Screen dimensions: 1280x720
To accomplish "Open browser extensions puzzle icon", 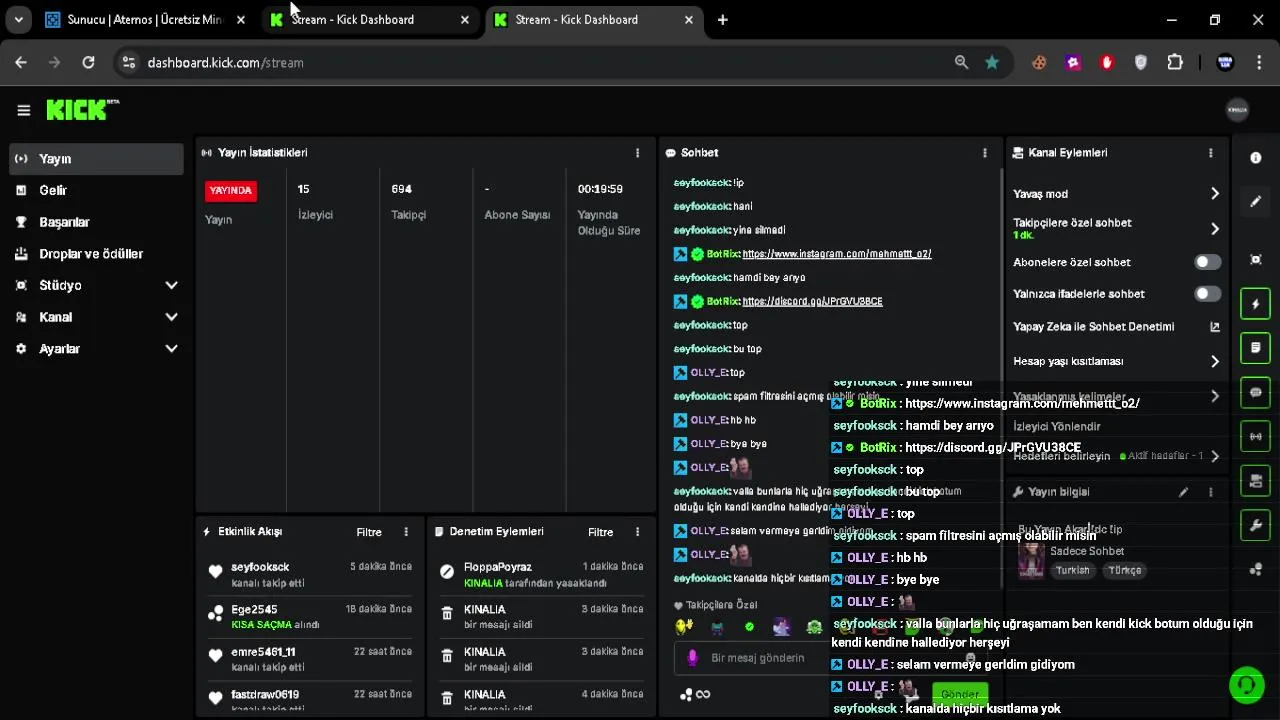I will pos(1175,62).
